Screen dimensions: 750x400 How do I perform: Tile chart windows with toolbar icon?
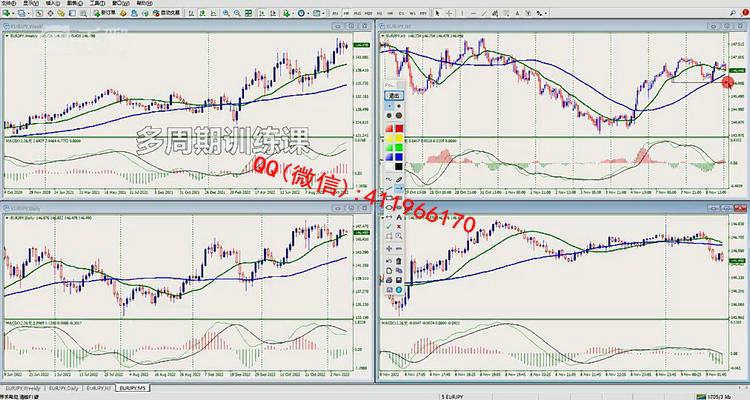(248, 13)
